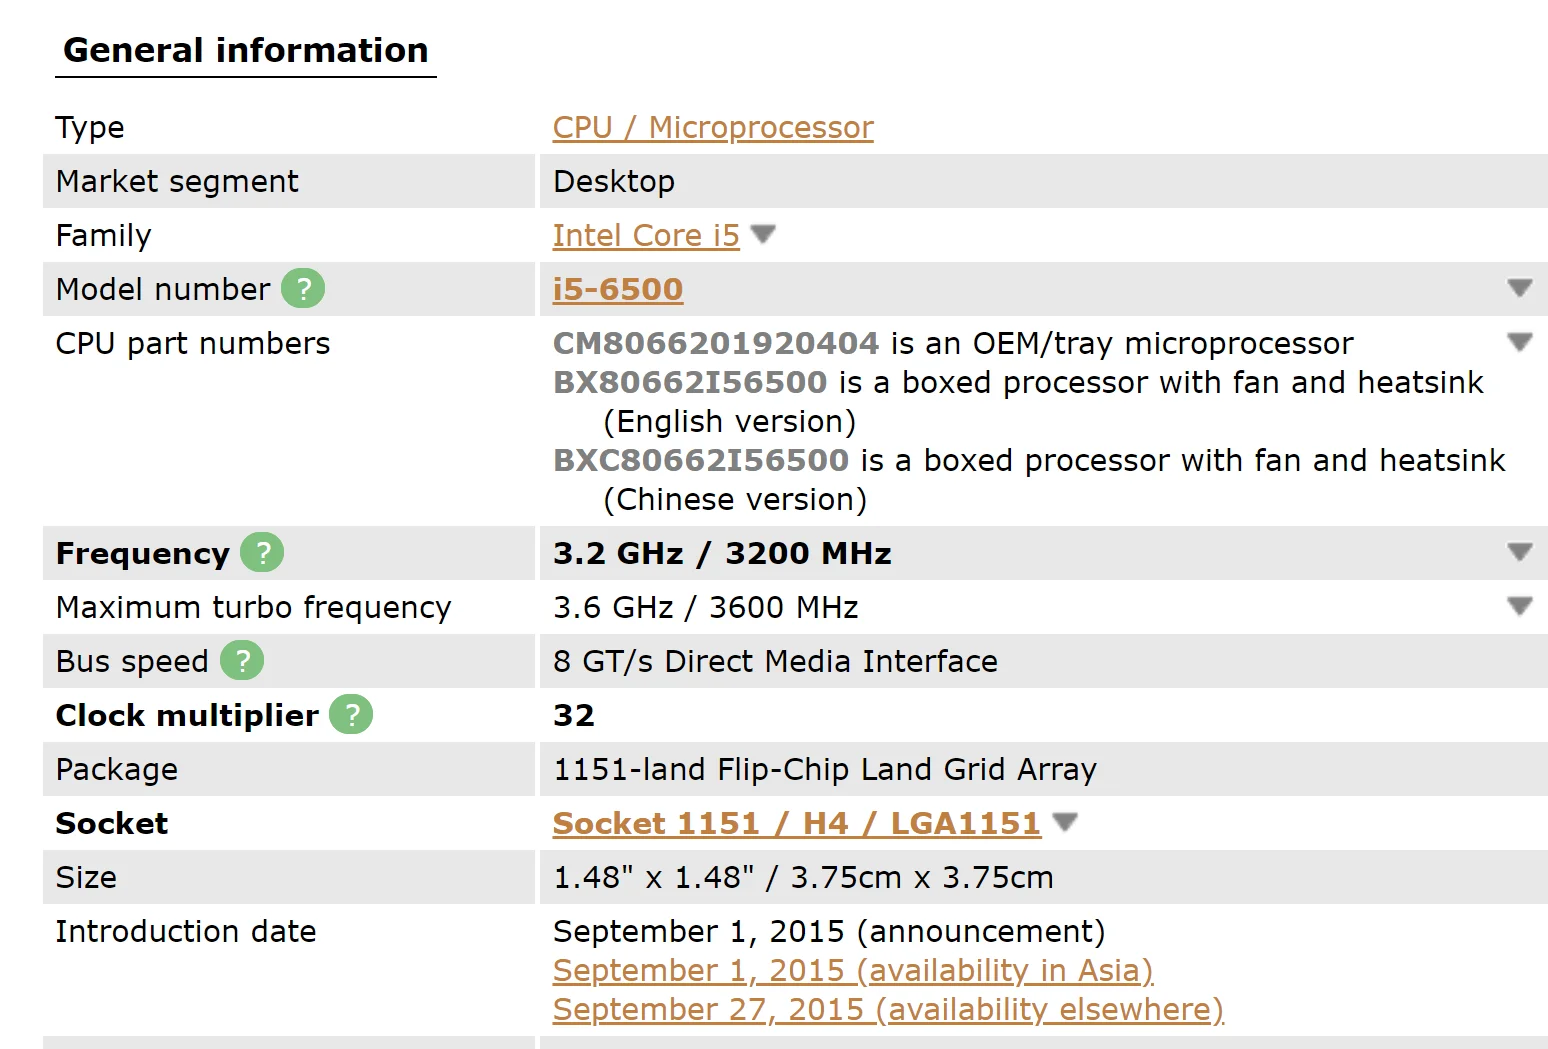Click the September 1, 2015 availability in Asia link
1548x1049 pixels.
coord(853,971)
